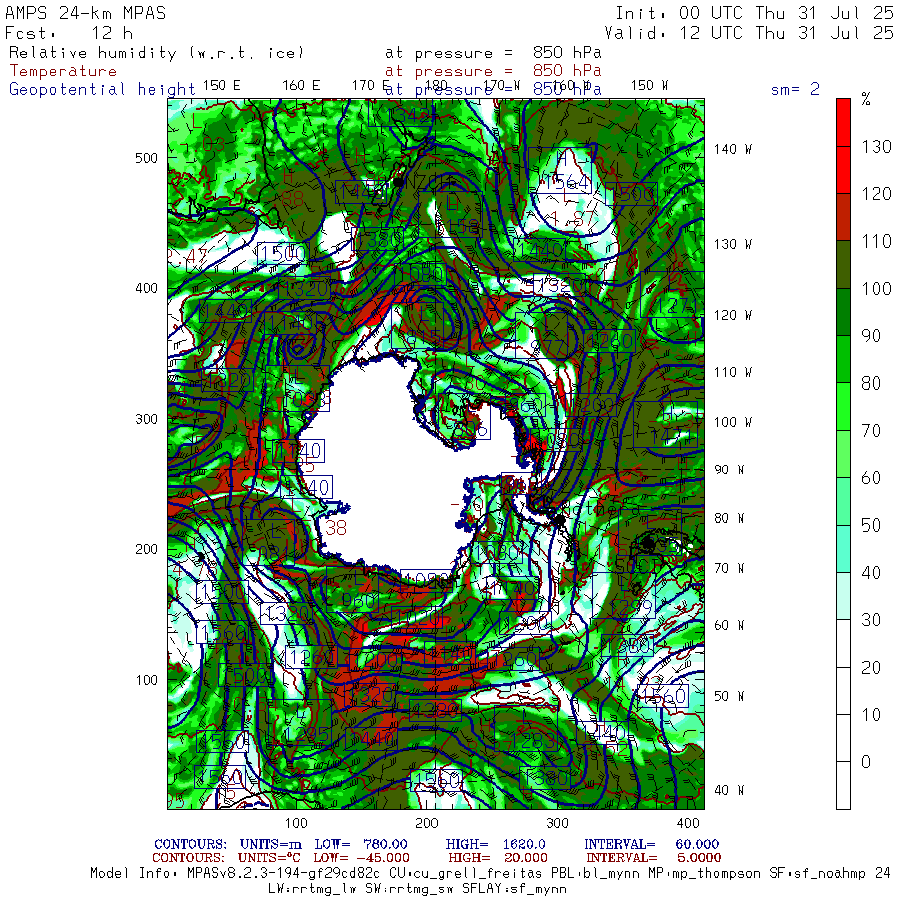Click the left y-axis tick label '300'

pyautogui.click(x=146, y=420)
